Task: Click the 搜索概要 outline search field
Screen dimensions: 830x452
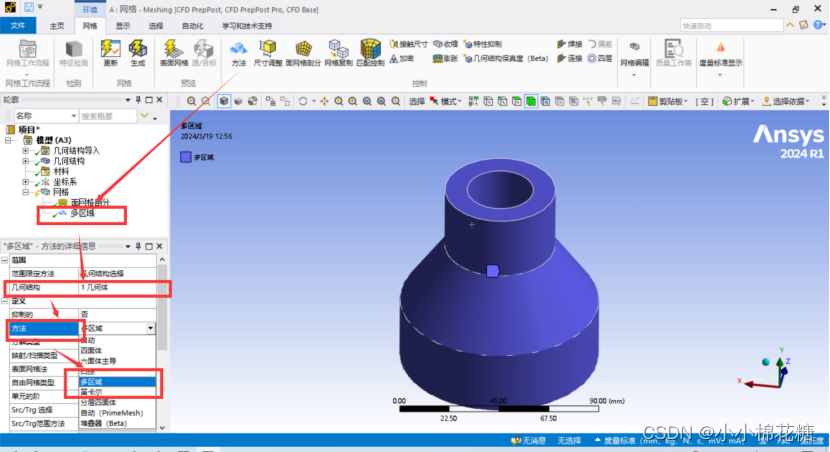Action: [108, 116]
